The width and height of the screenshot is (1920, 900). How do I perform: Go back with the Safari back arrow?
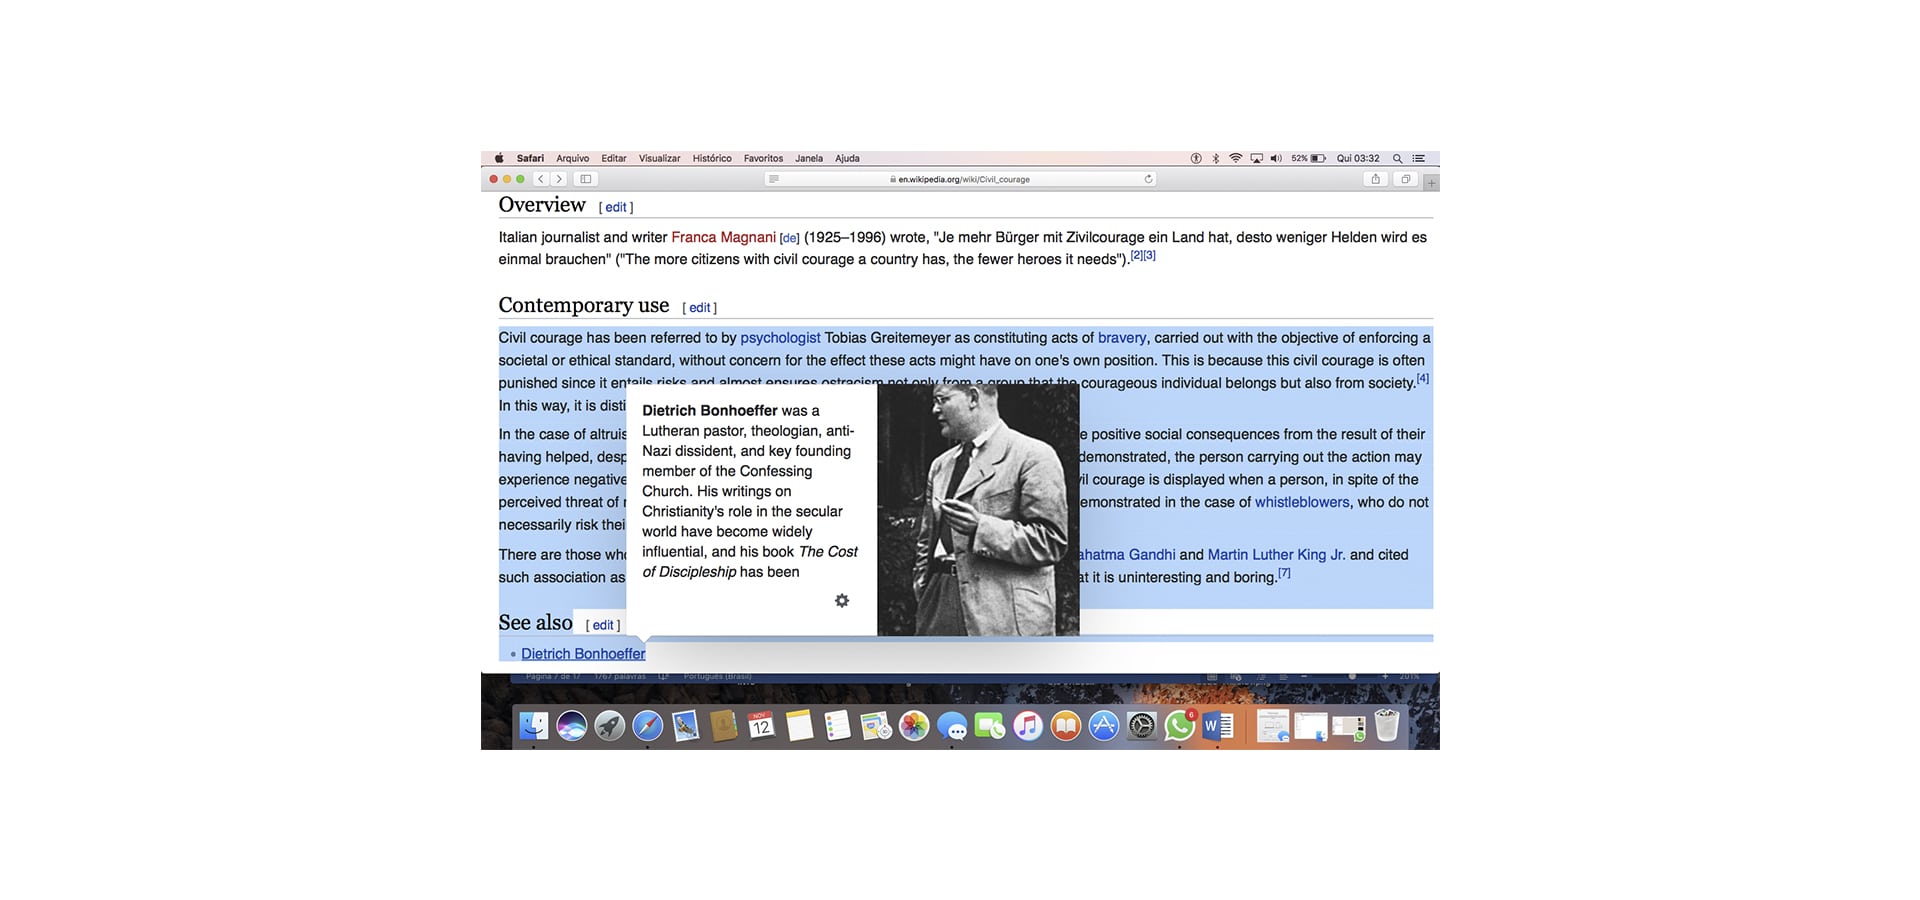pyautogui.click(x=540, y=179)
